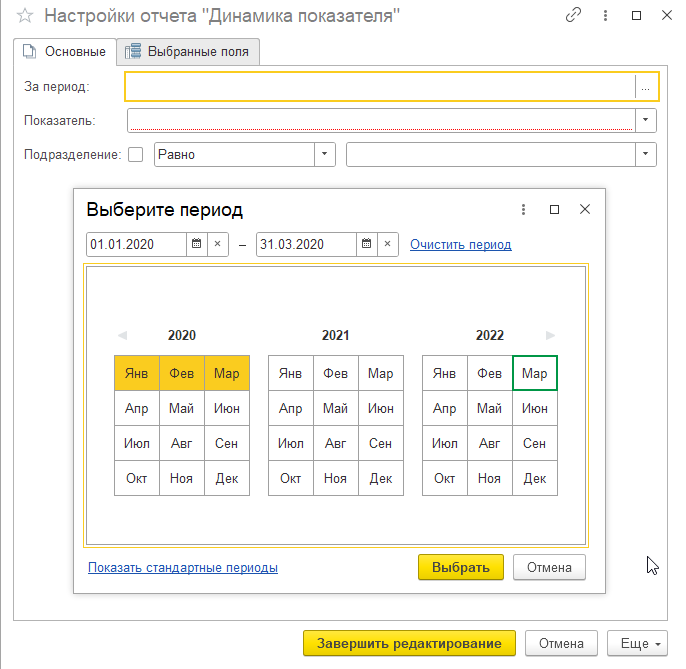Edit the end date field

click(306, 244)
